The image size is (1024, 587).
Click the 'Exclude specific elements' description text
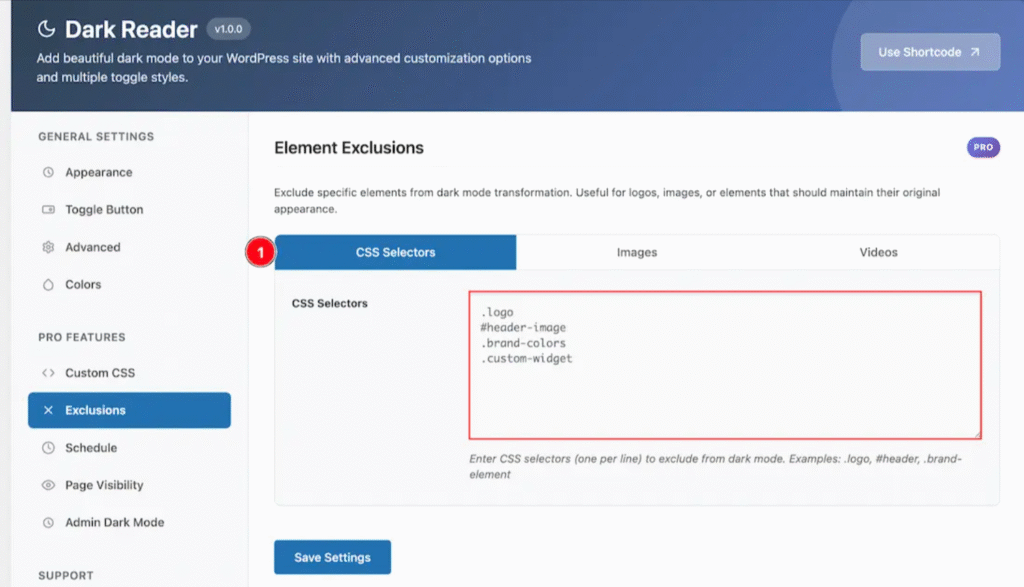tap(607, 200)
